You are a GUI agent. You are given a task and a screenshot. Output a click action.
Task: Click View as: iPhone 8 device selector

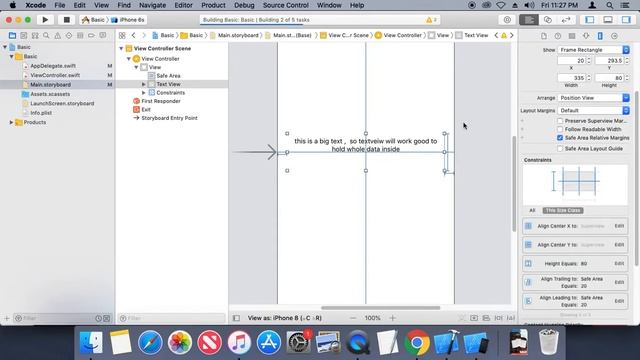pos(284,318)
